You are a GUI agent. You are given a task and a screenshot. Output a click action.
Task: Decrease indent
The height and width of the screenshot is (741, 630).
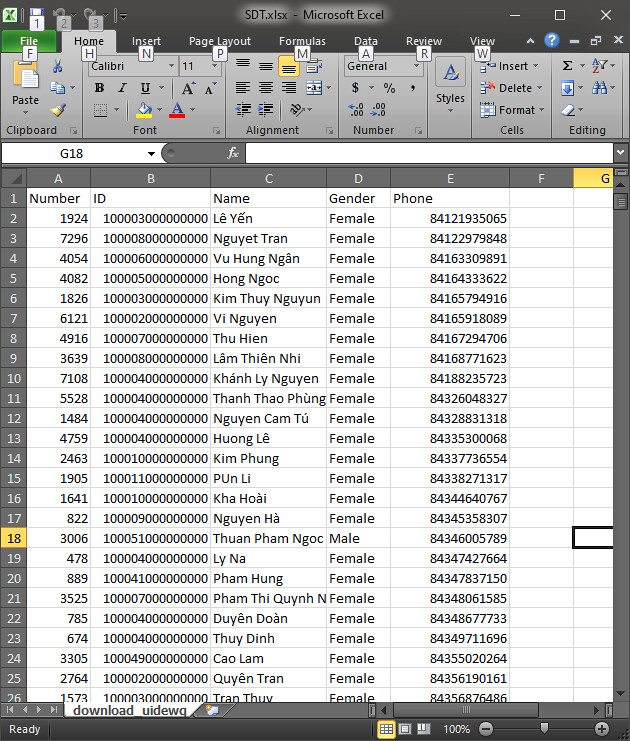[x=243, y=110]
